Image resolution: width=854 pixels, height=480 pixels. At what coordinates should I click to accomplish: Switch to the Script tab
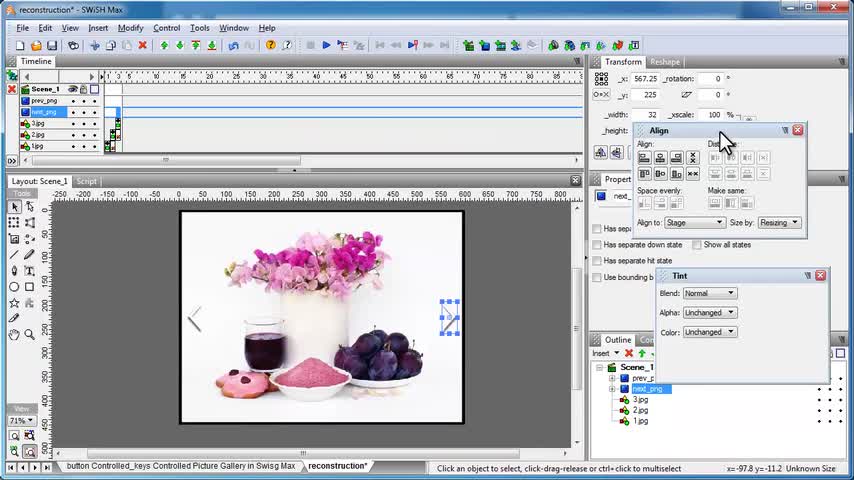(x=87, y=181)
